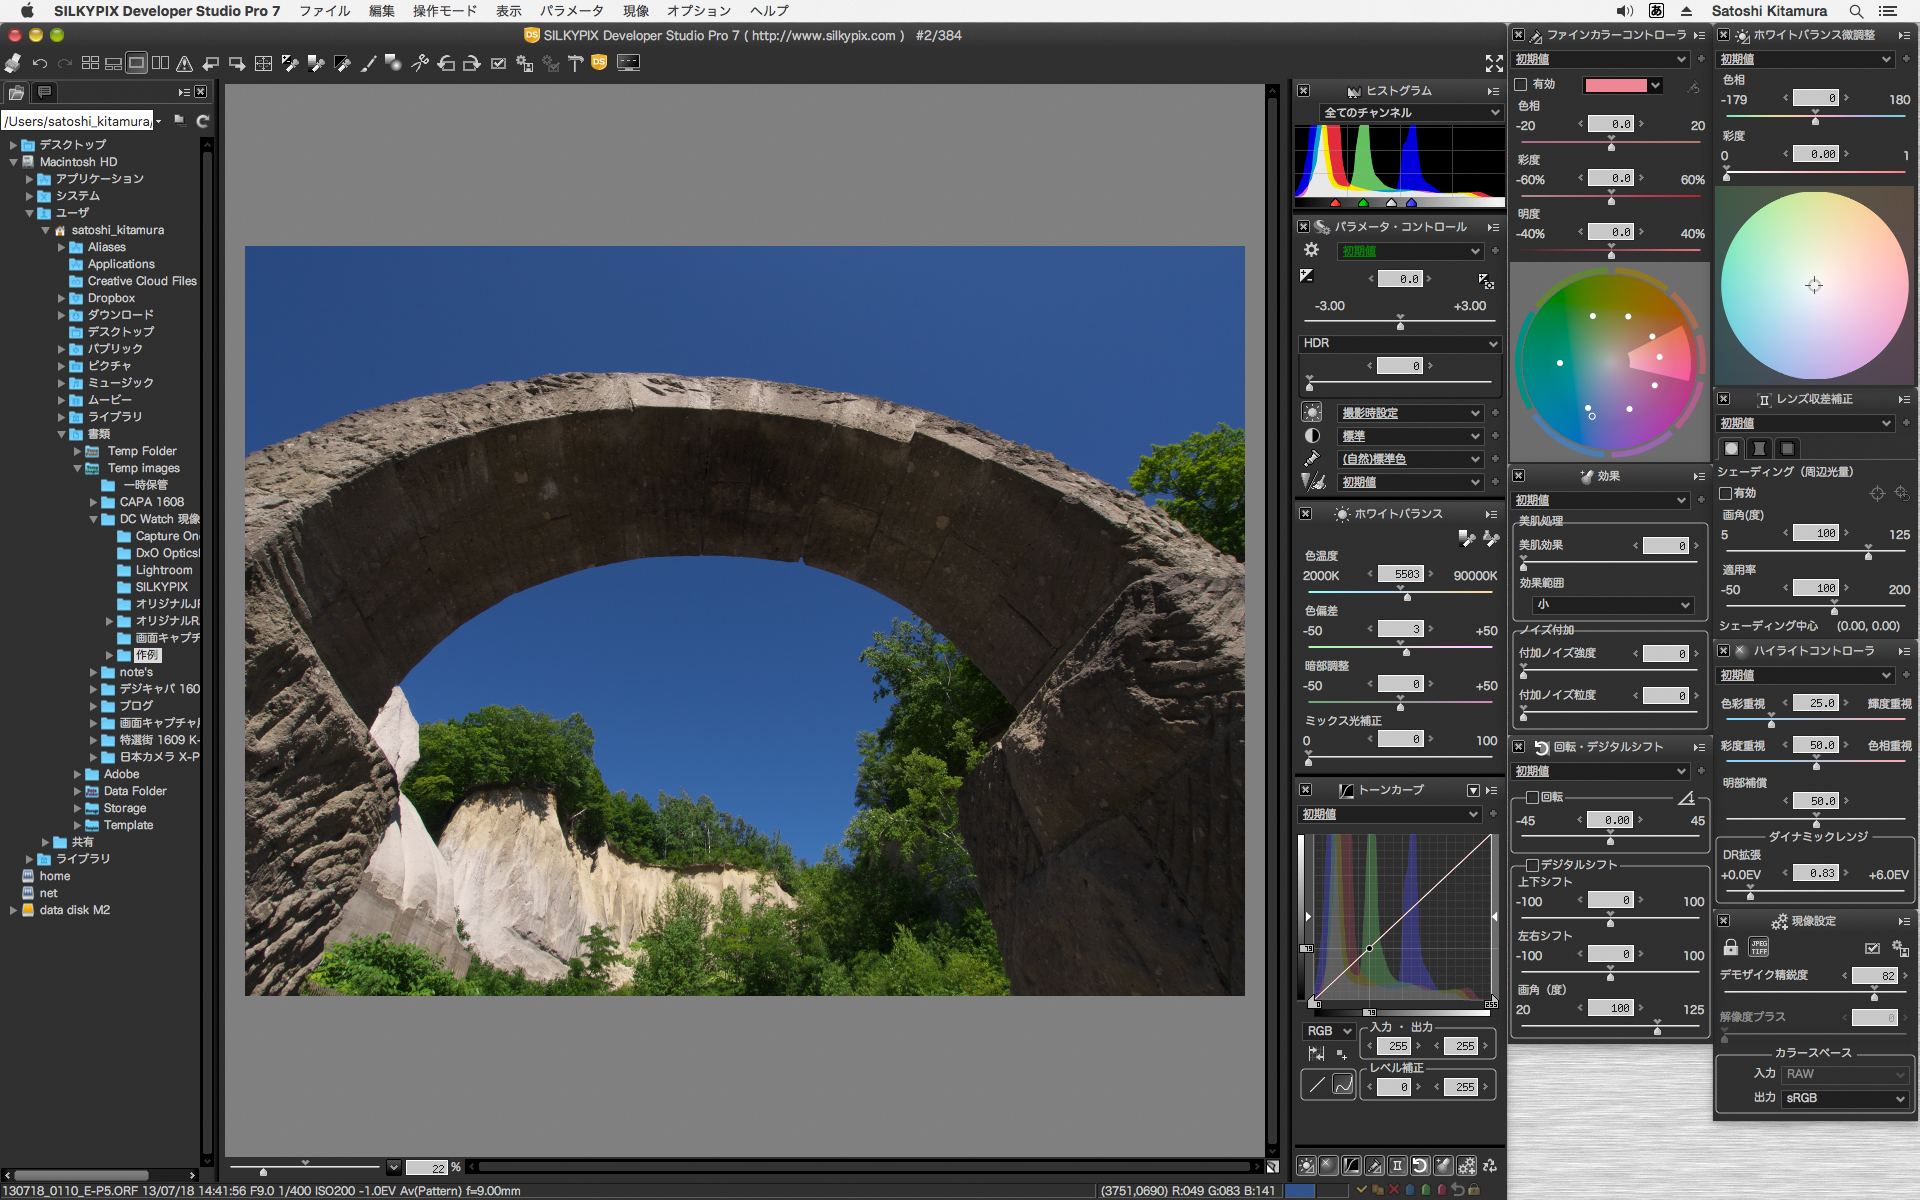The height and width of the screenshot is (1200, 1920).
Task: Click the pink color swatch in Fine Color Controller
Action: (x=1615, y=85)
